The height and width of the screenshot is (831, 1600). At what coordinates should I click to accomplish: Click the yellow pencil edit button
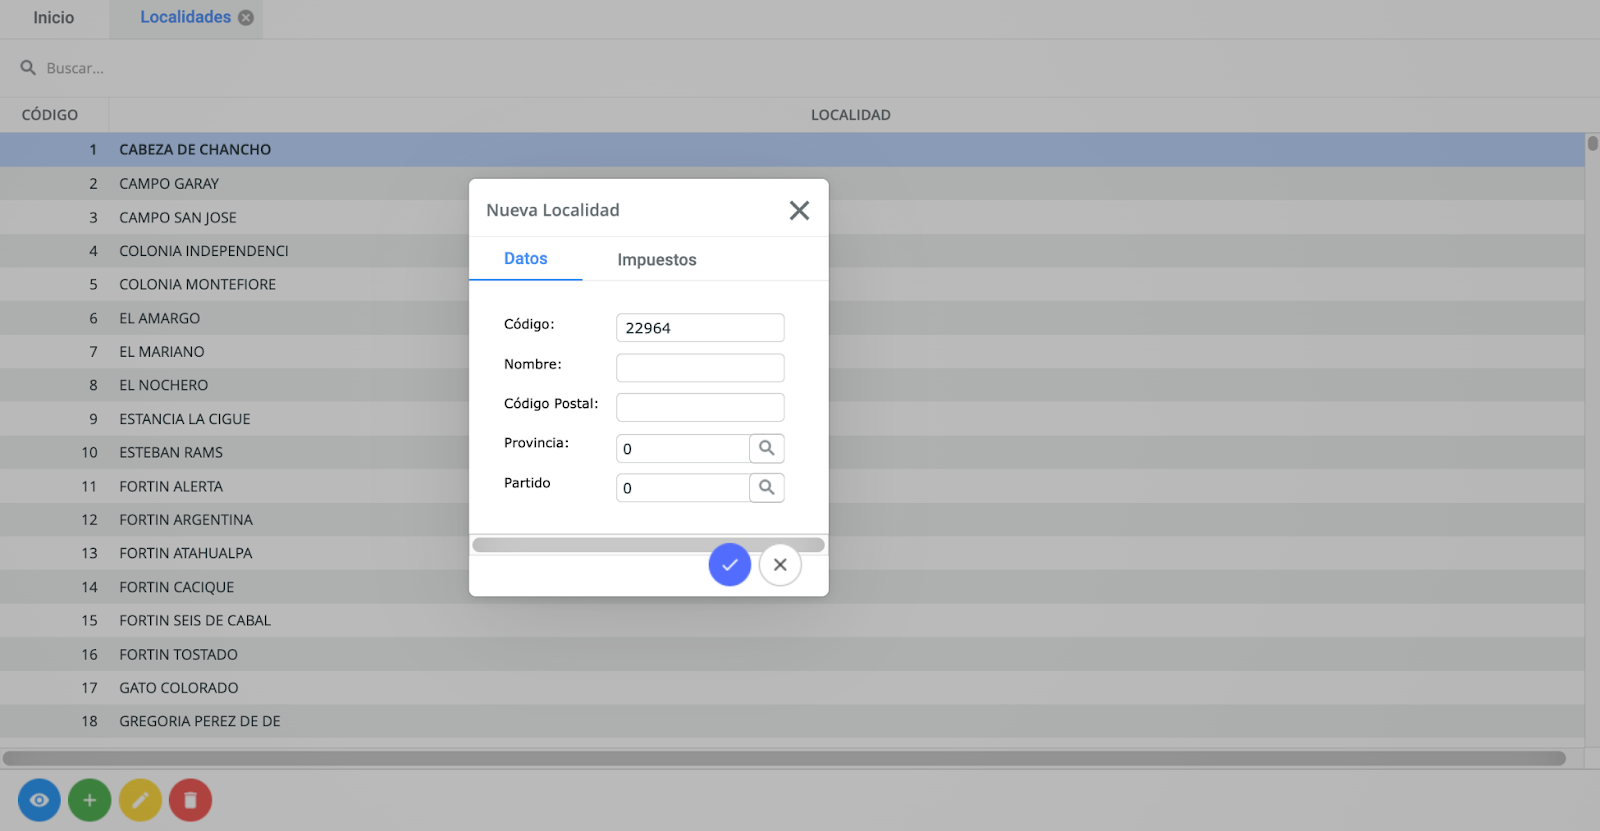140,800
